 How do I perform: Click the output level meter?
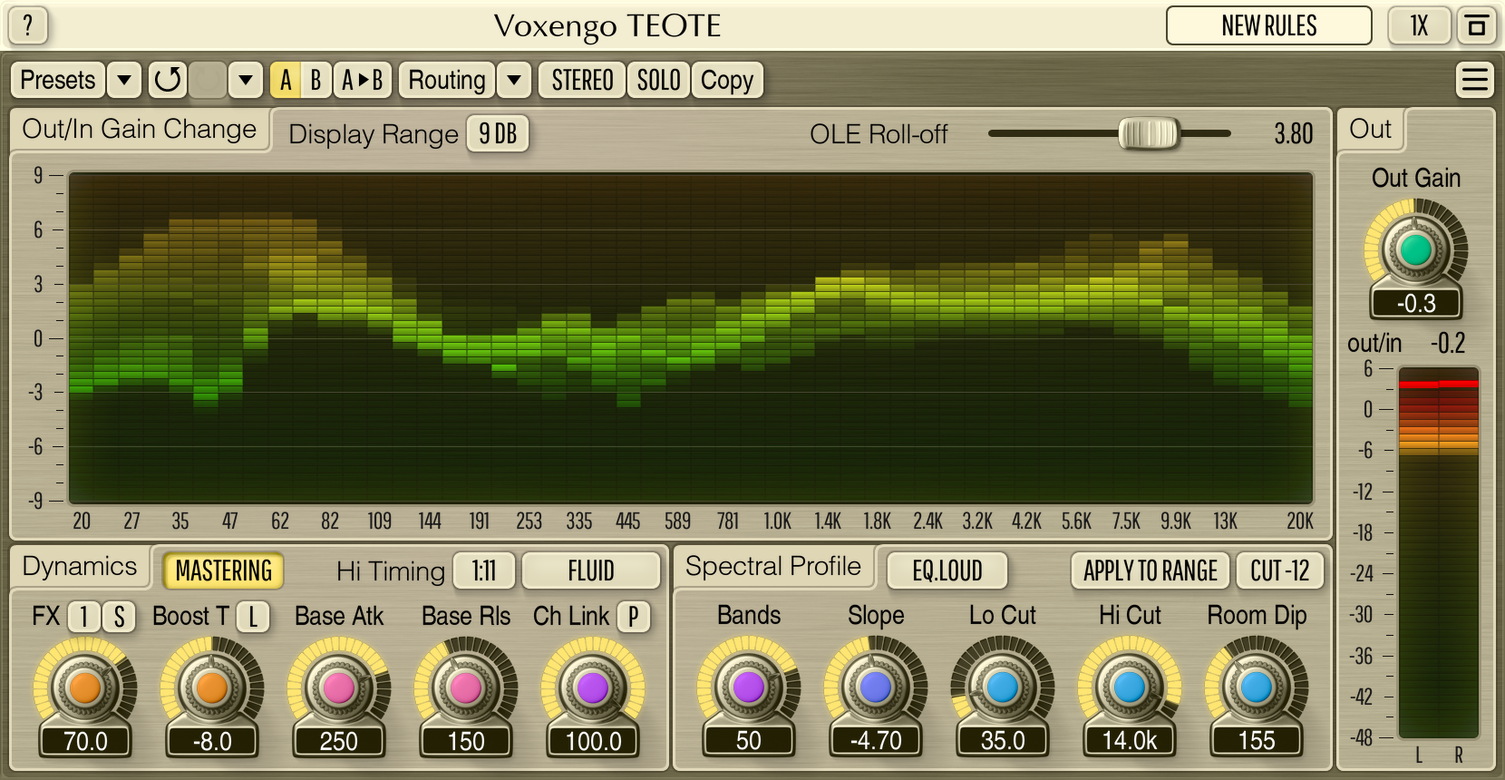pos(1438,553)
